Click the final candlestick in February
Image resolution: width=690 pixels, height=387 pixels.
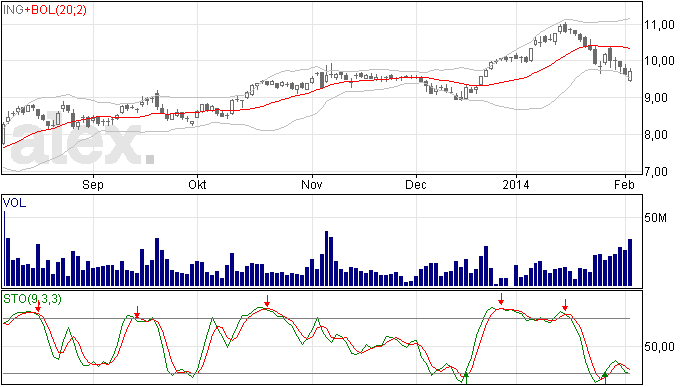click(x=630, y=75)
